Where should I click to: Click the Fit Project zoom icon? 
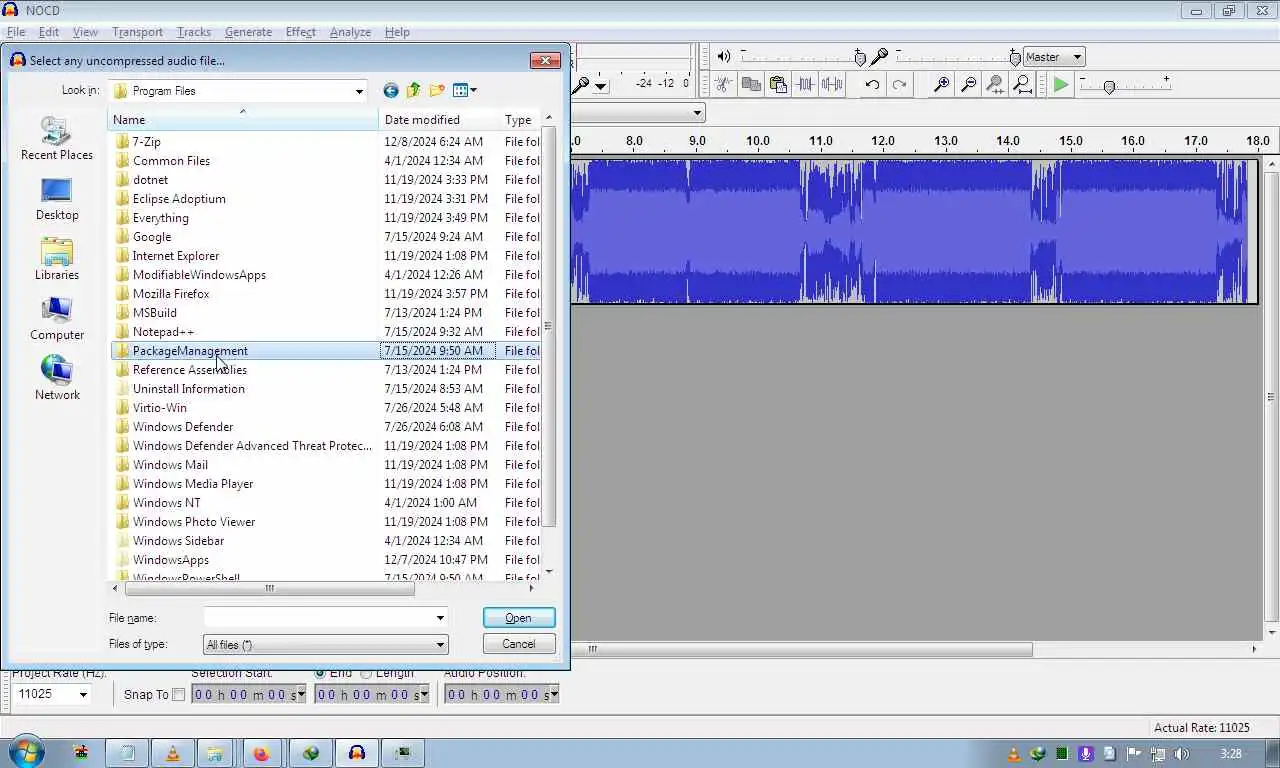click(x=1022, y=85)
